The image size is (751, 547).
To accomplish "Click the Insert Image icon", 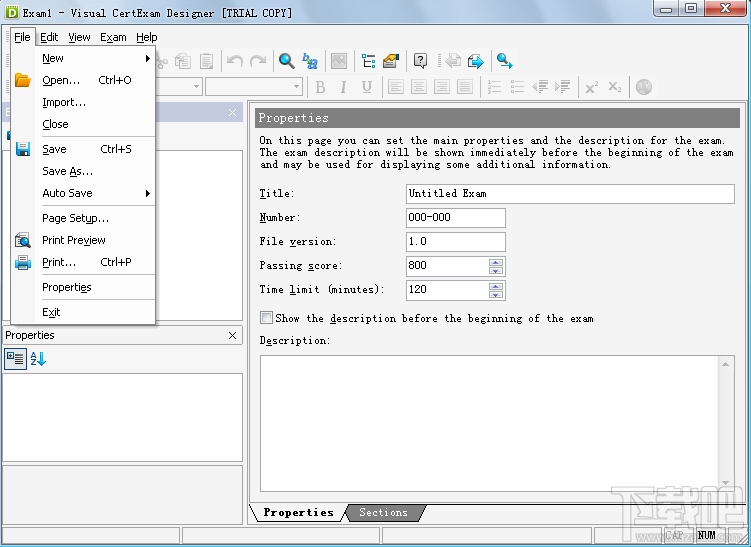I will [339, 61].
